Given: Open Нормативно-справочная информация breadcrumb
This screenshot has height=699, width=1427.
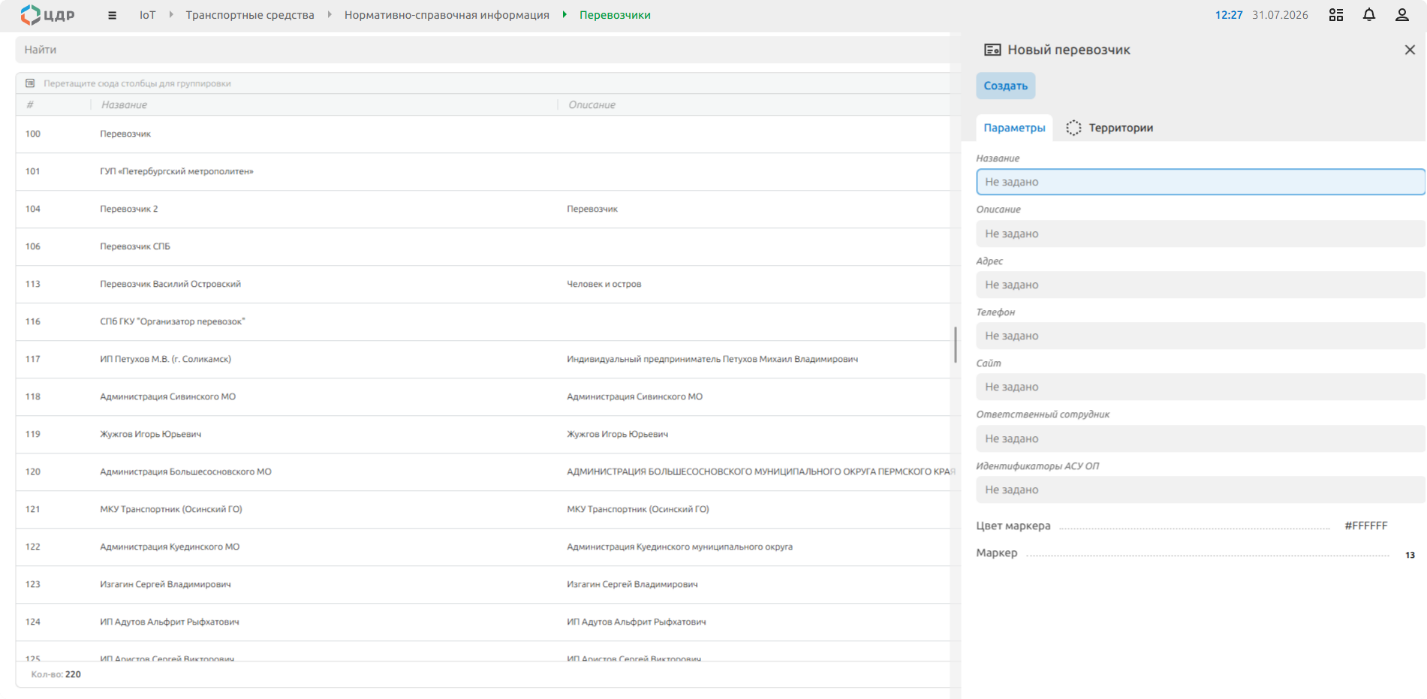Looking at the screenshot, I should coord(447,15).
